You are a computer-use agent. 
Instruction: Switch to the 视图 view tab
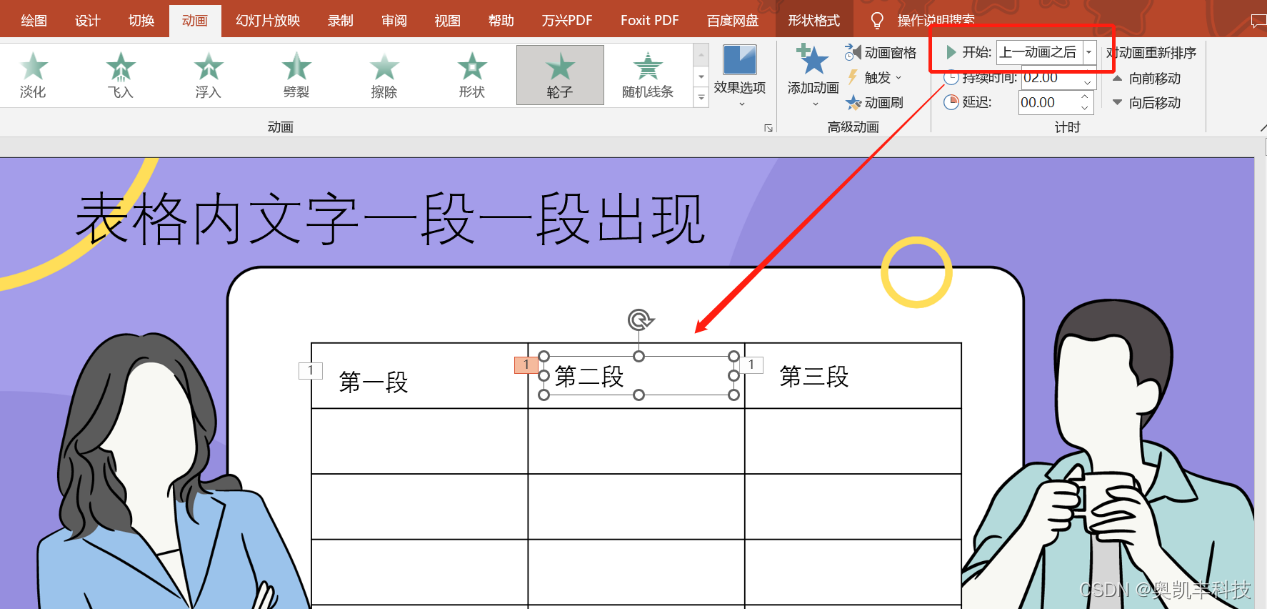click(x=448, y=21)
